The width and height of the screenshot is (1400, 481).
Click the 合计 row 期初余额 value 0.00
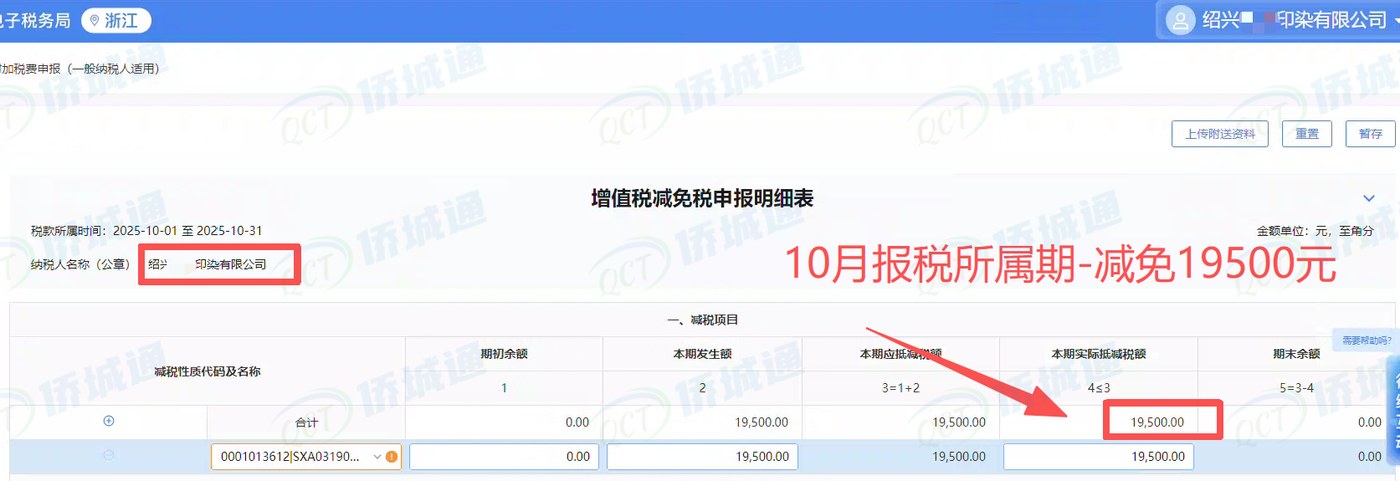[577, 422]
